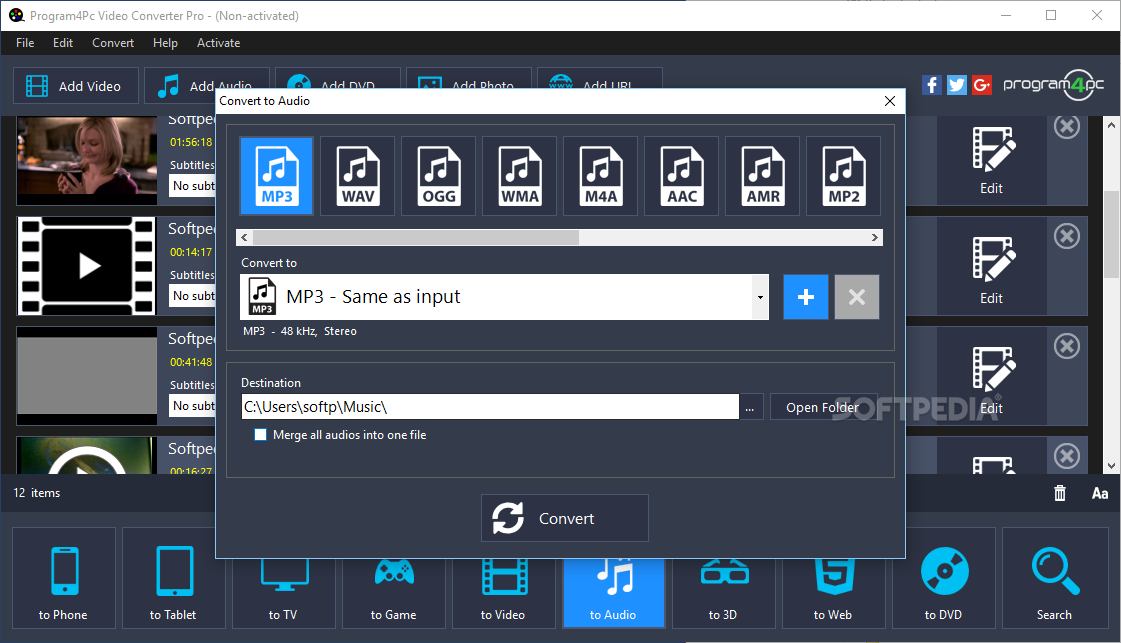Open the Twitter icon link
This screenshot has height=643, width=1121.
[957, 85]
